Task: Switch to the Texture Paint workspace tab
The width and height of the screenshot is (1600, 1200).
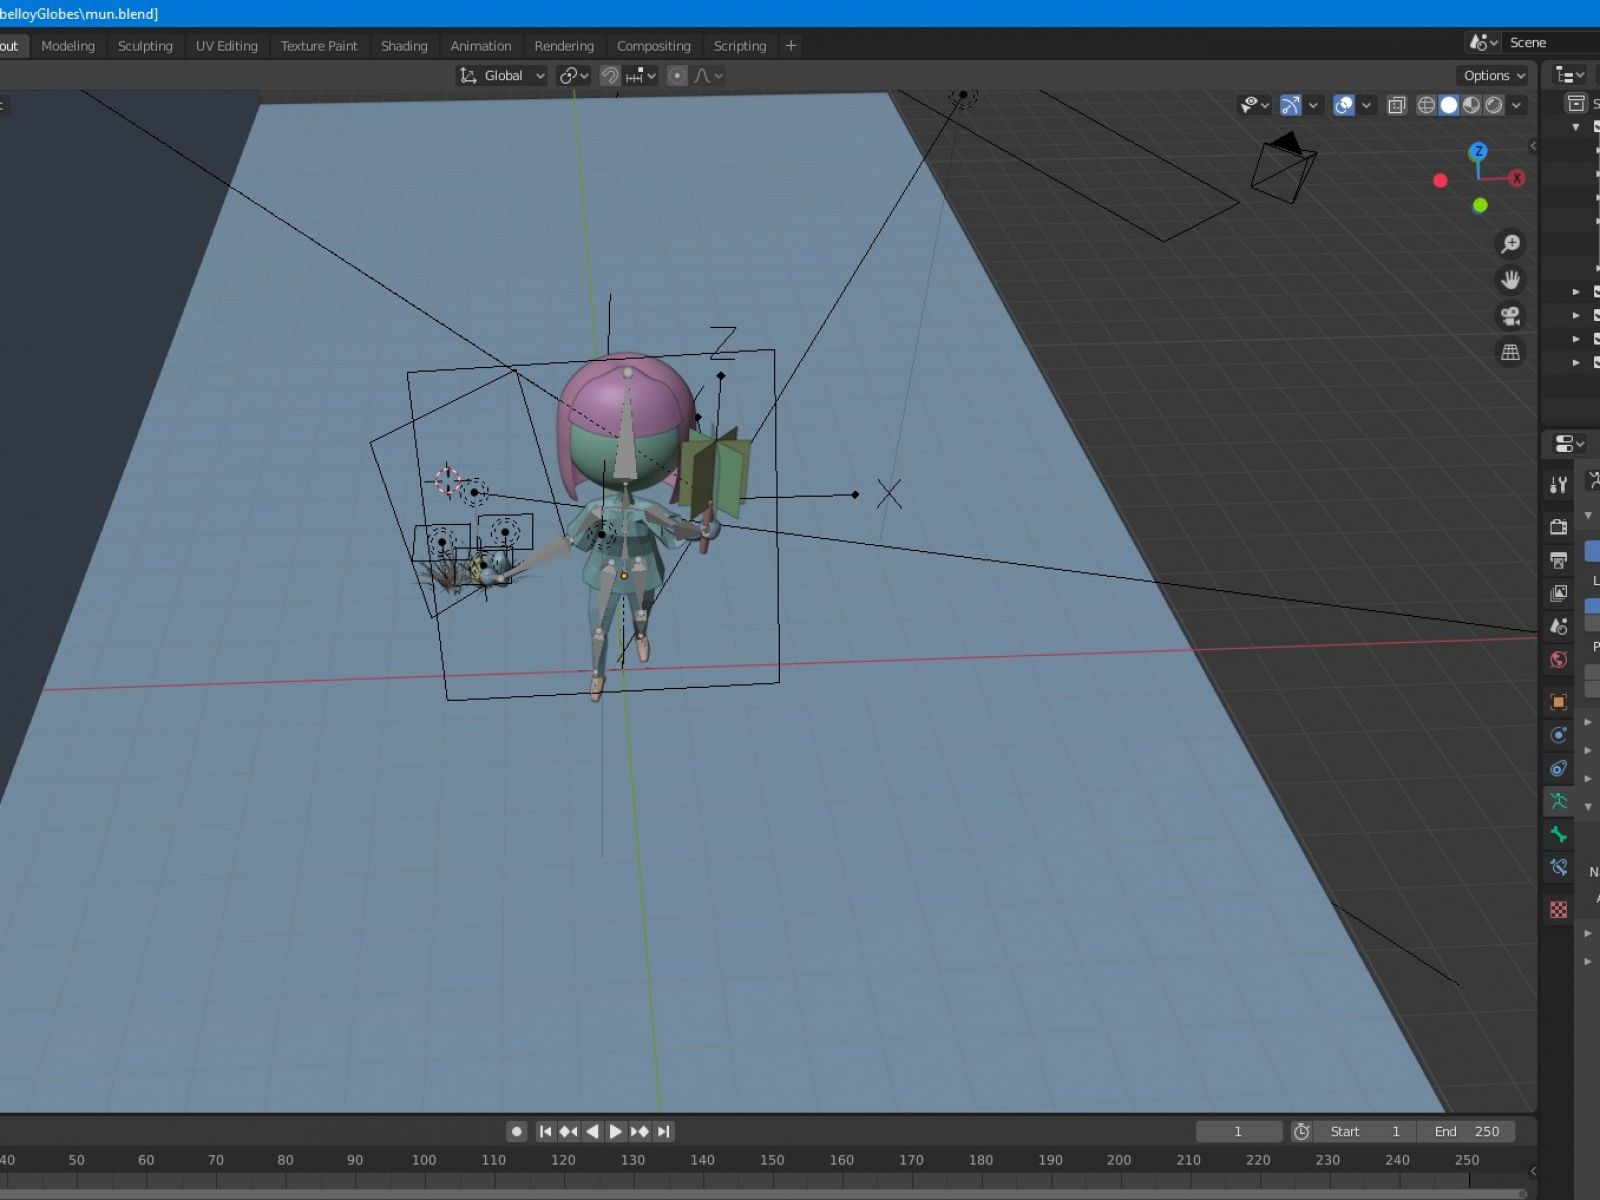Action: coord(319,46)
